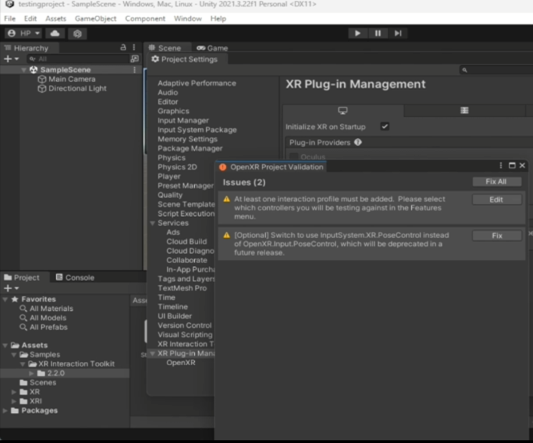Viewport: 533px width, 443px height.
Task: Open SampleScene context menu dots
Action: pyautogui.click(x=135, y=70)
